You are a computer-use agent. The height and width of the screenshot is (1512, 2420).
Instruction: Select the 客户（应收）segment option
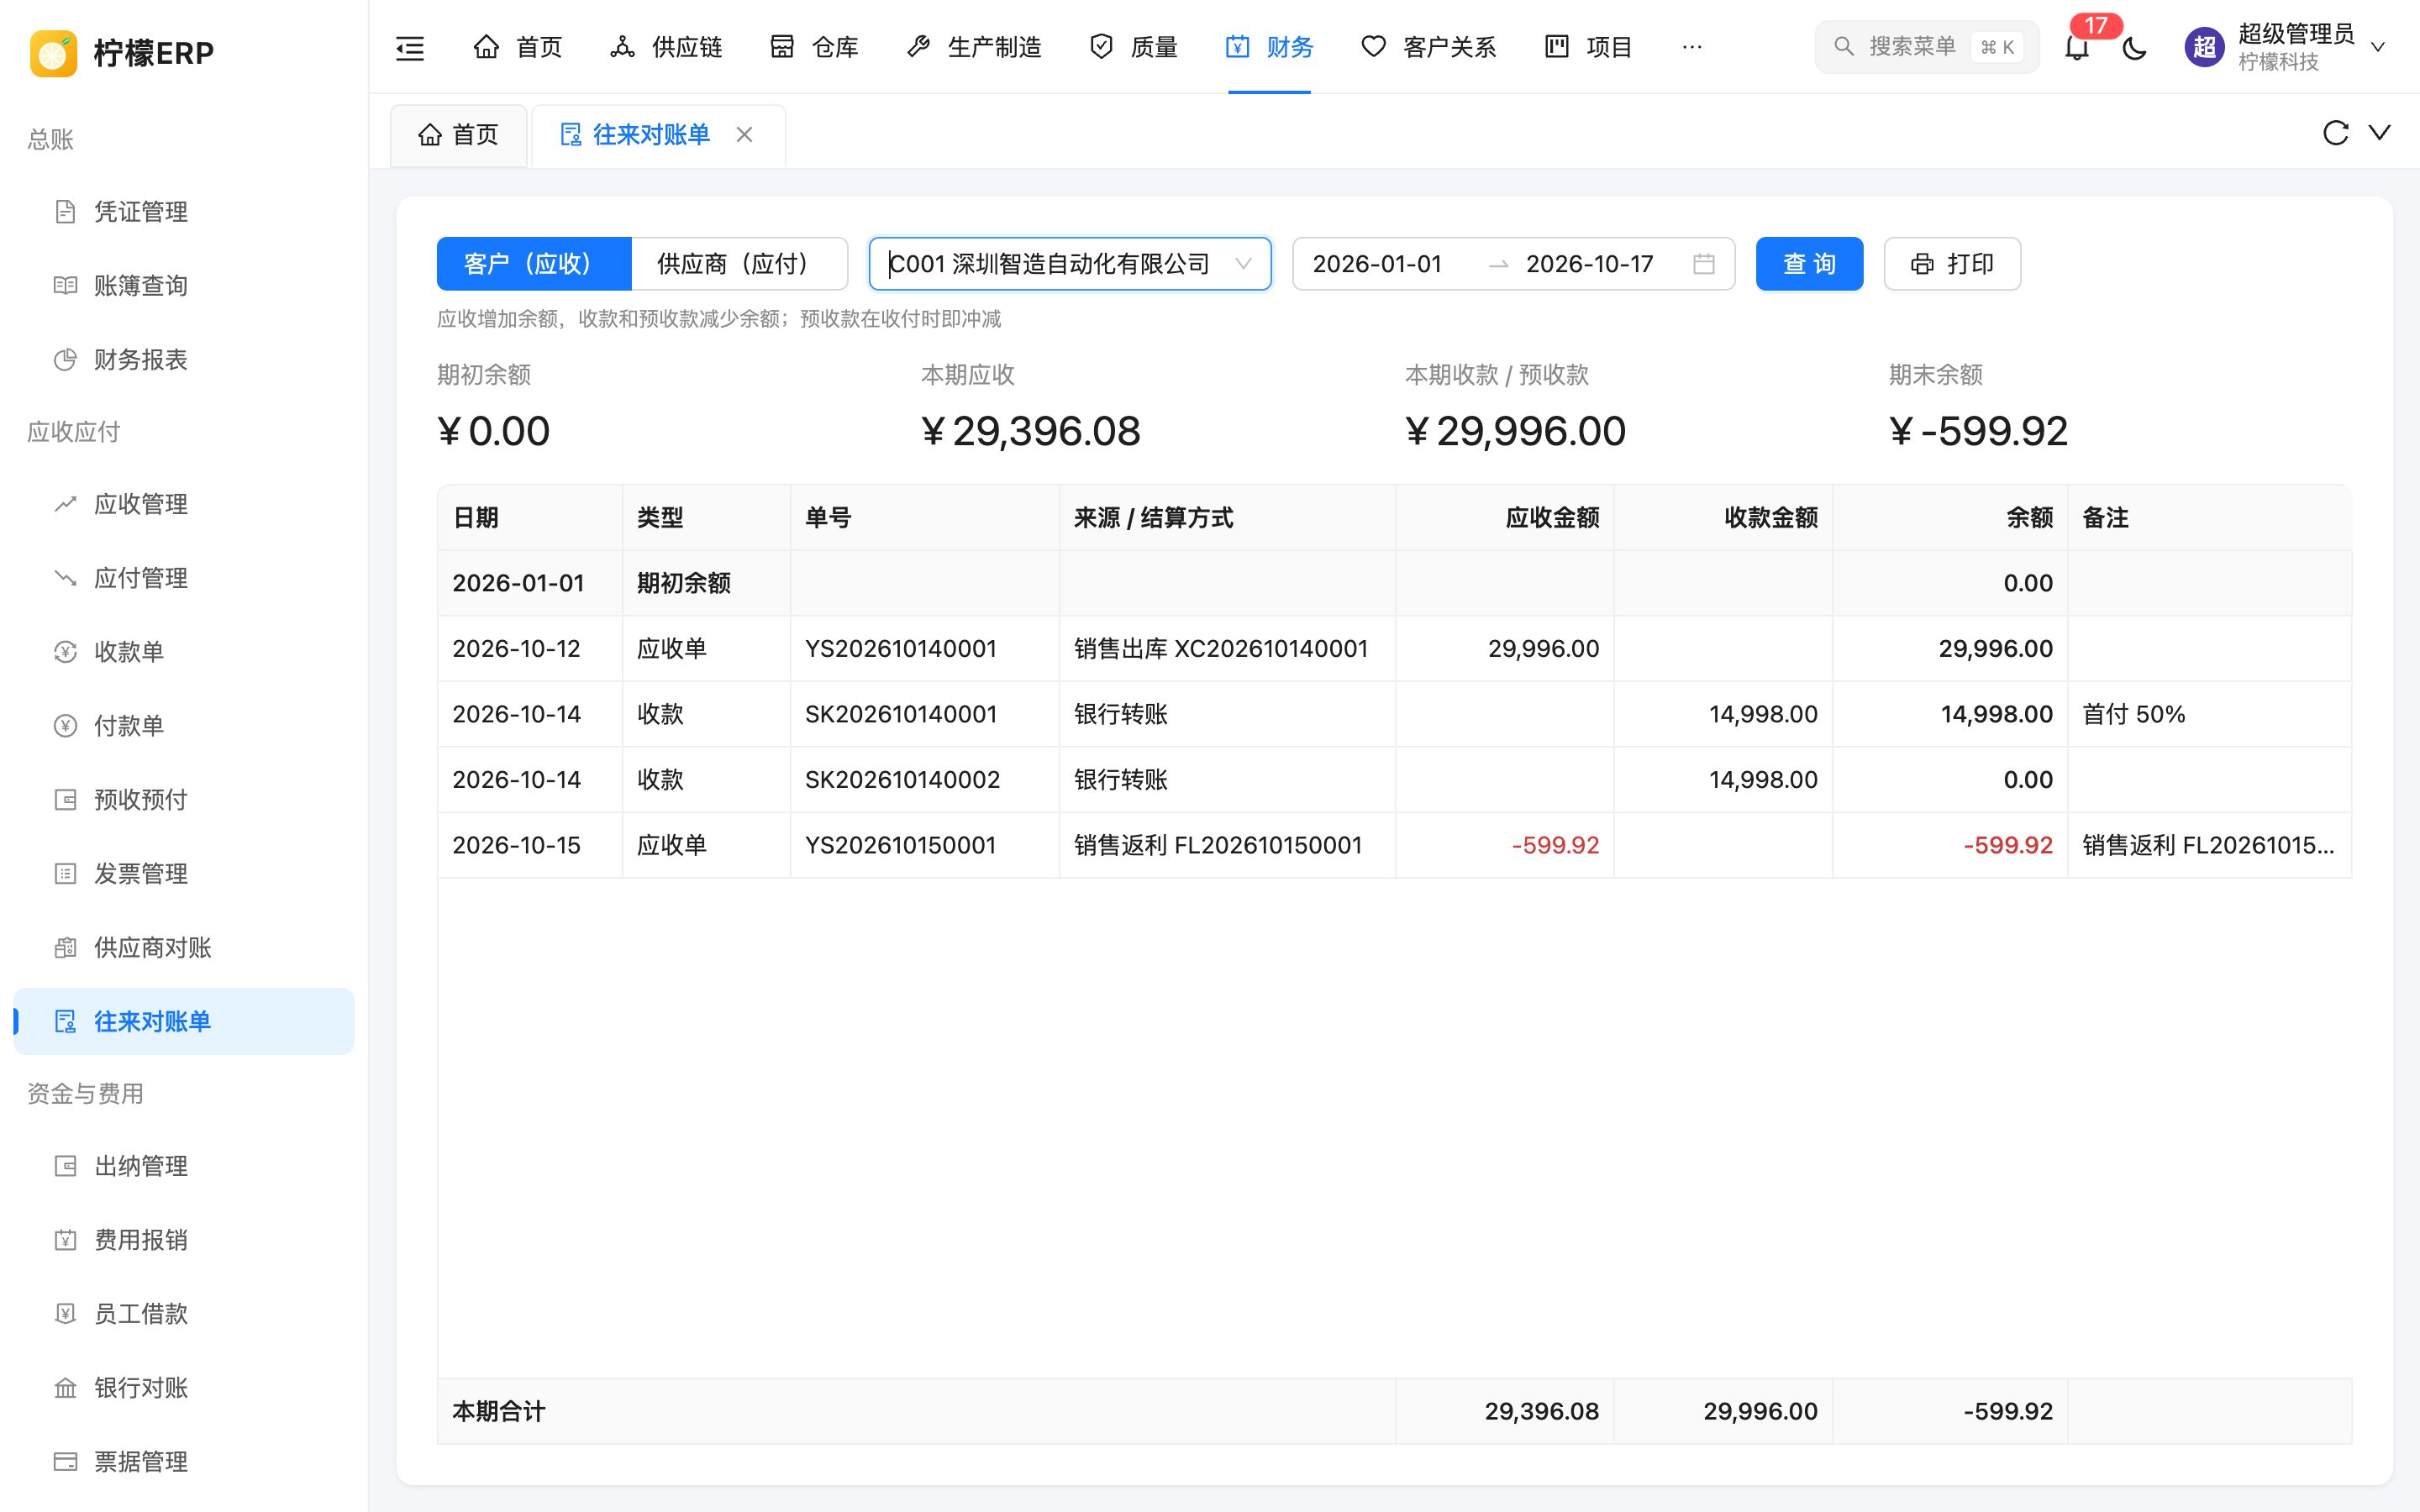pos(534,264)
